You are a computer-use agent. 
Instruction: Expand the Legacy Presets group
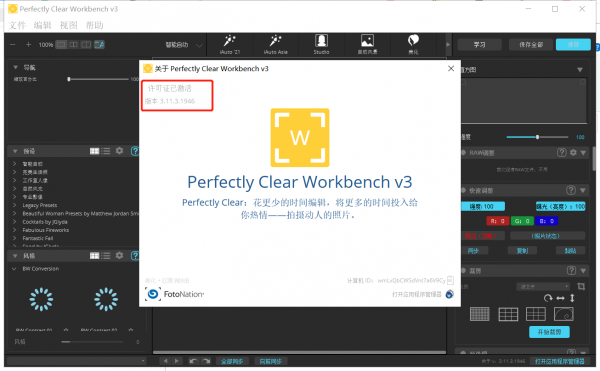coord(15,205)
